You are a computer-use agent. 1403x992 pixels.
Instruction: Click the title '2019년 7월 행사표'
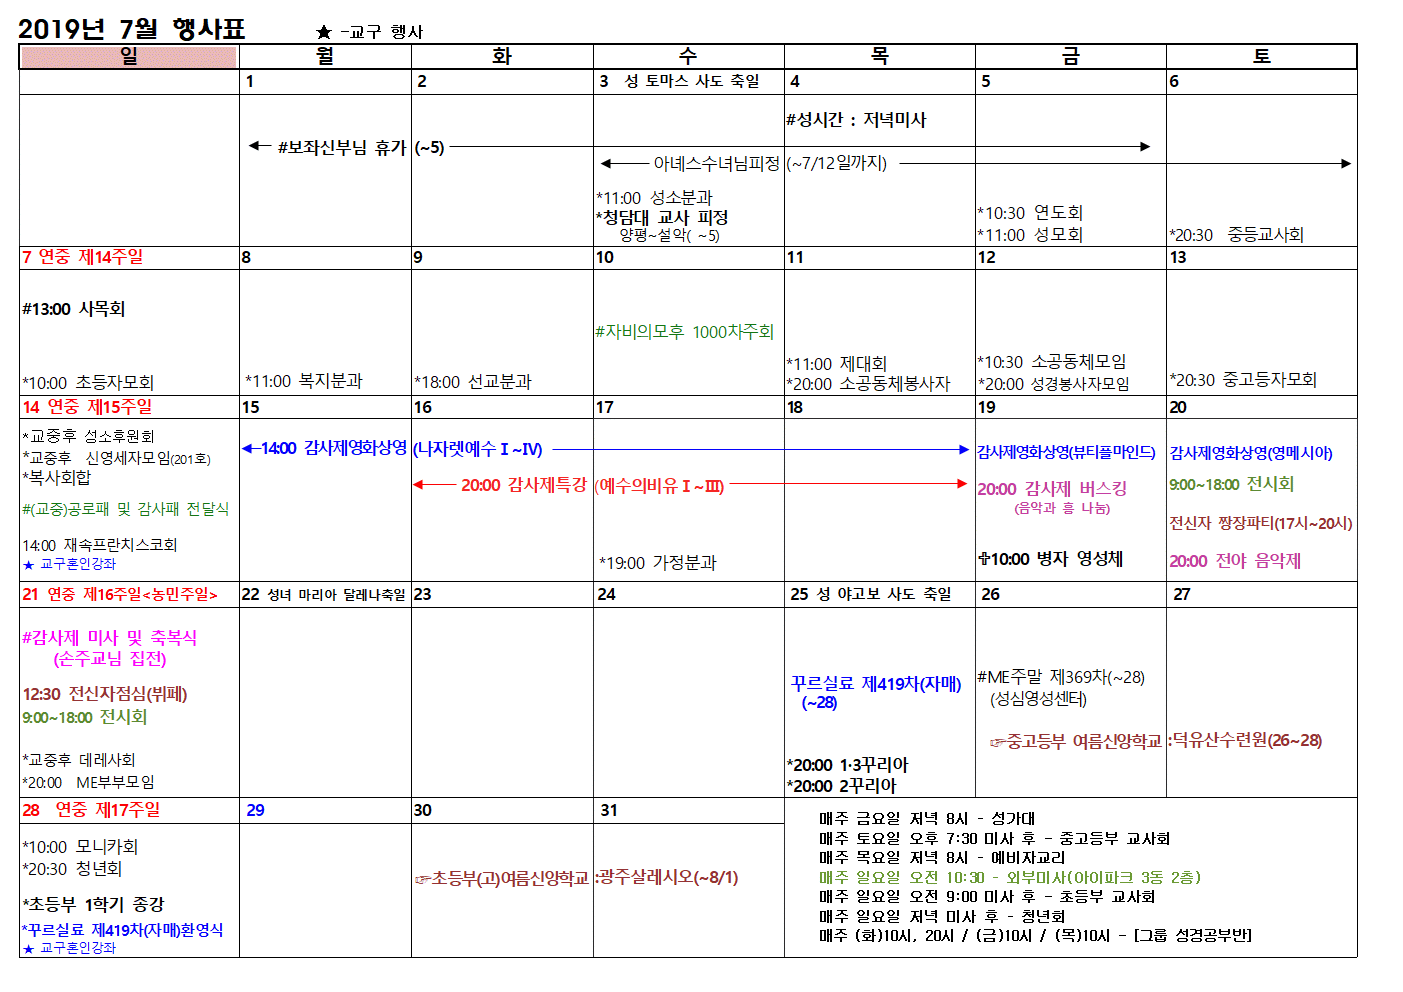pyautogui.click(x=132, y=29)
